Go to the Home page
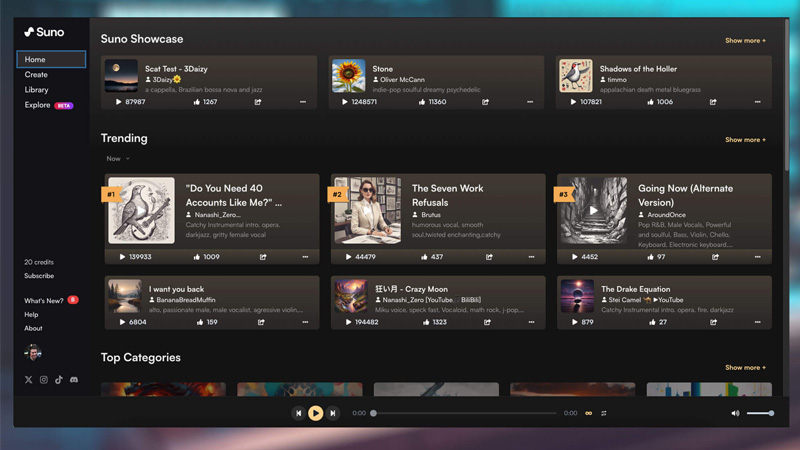Screen dimensions: 800x450 tap(51, 59)
